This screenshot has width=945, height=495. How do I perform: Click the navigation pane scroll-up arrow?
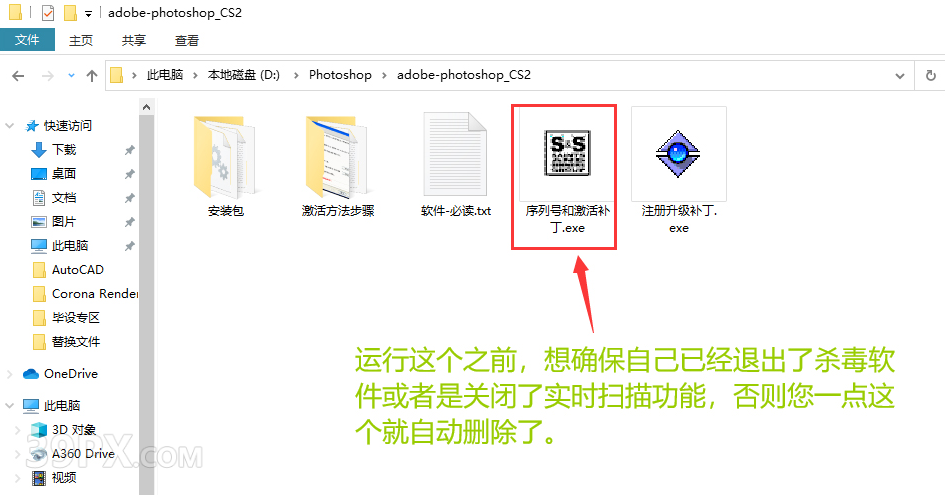(146, 107)
